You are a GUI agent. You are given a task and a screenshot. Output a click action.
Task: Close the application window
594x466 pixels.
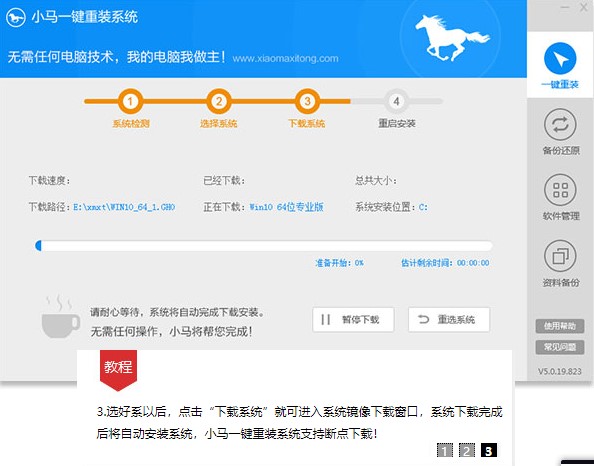click(x=584, y=7)
